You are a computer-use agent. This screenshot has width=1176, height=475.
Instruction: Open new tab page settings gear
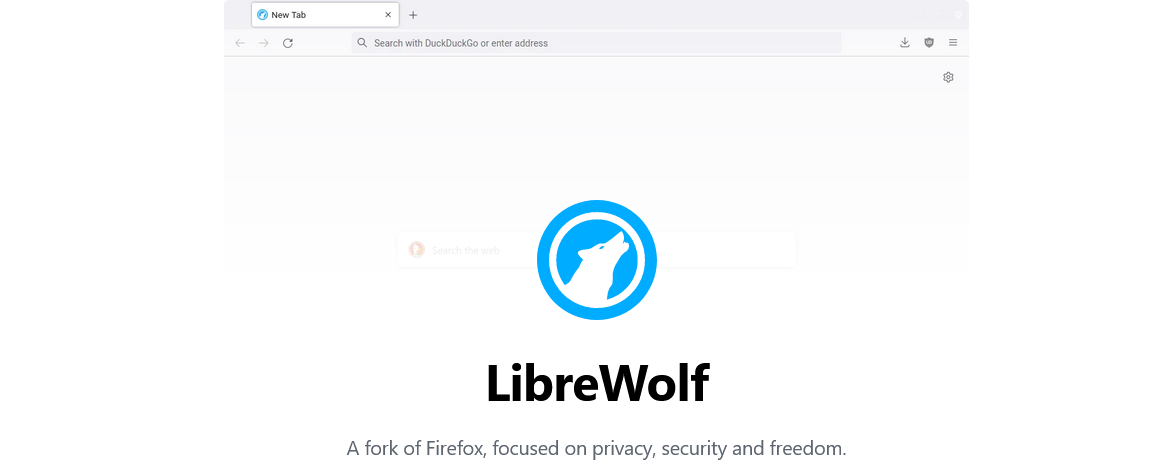pos(948,77)
